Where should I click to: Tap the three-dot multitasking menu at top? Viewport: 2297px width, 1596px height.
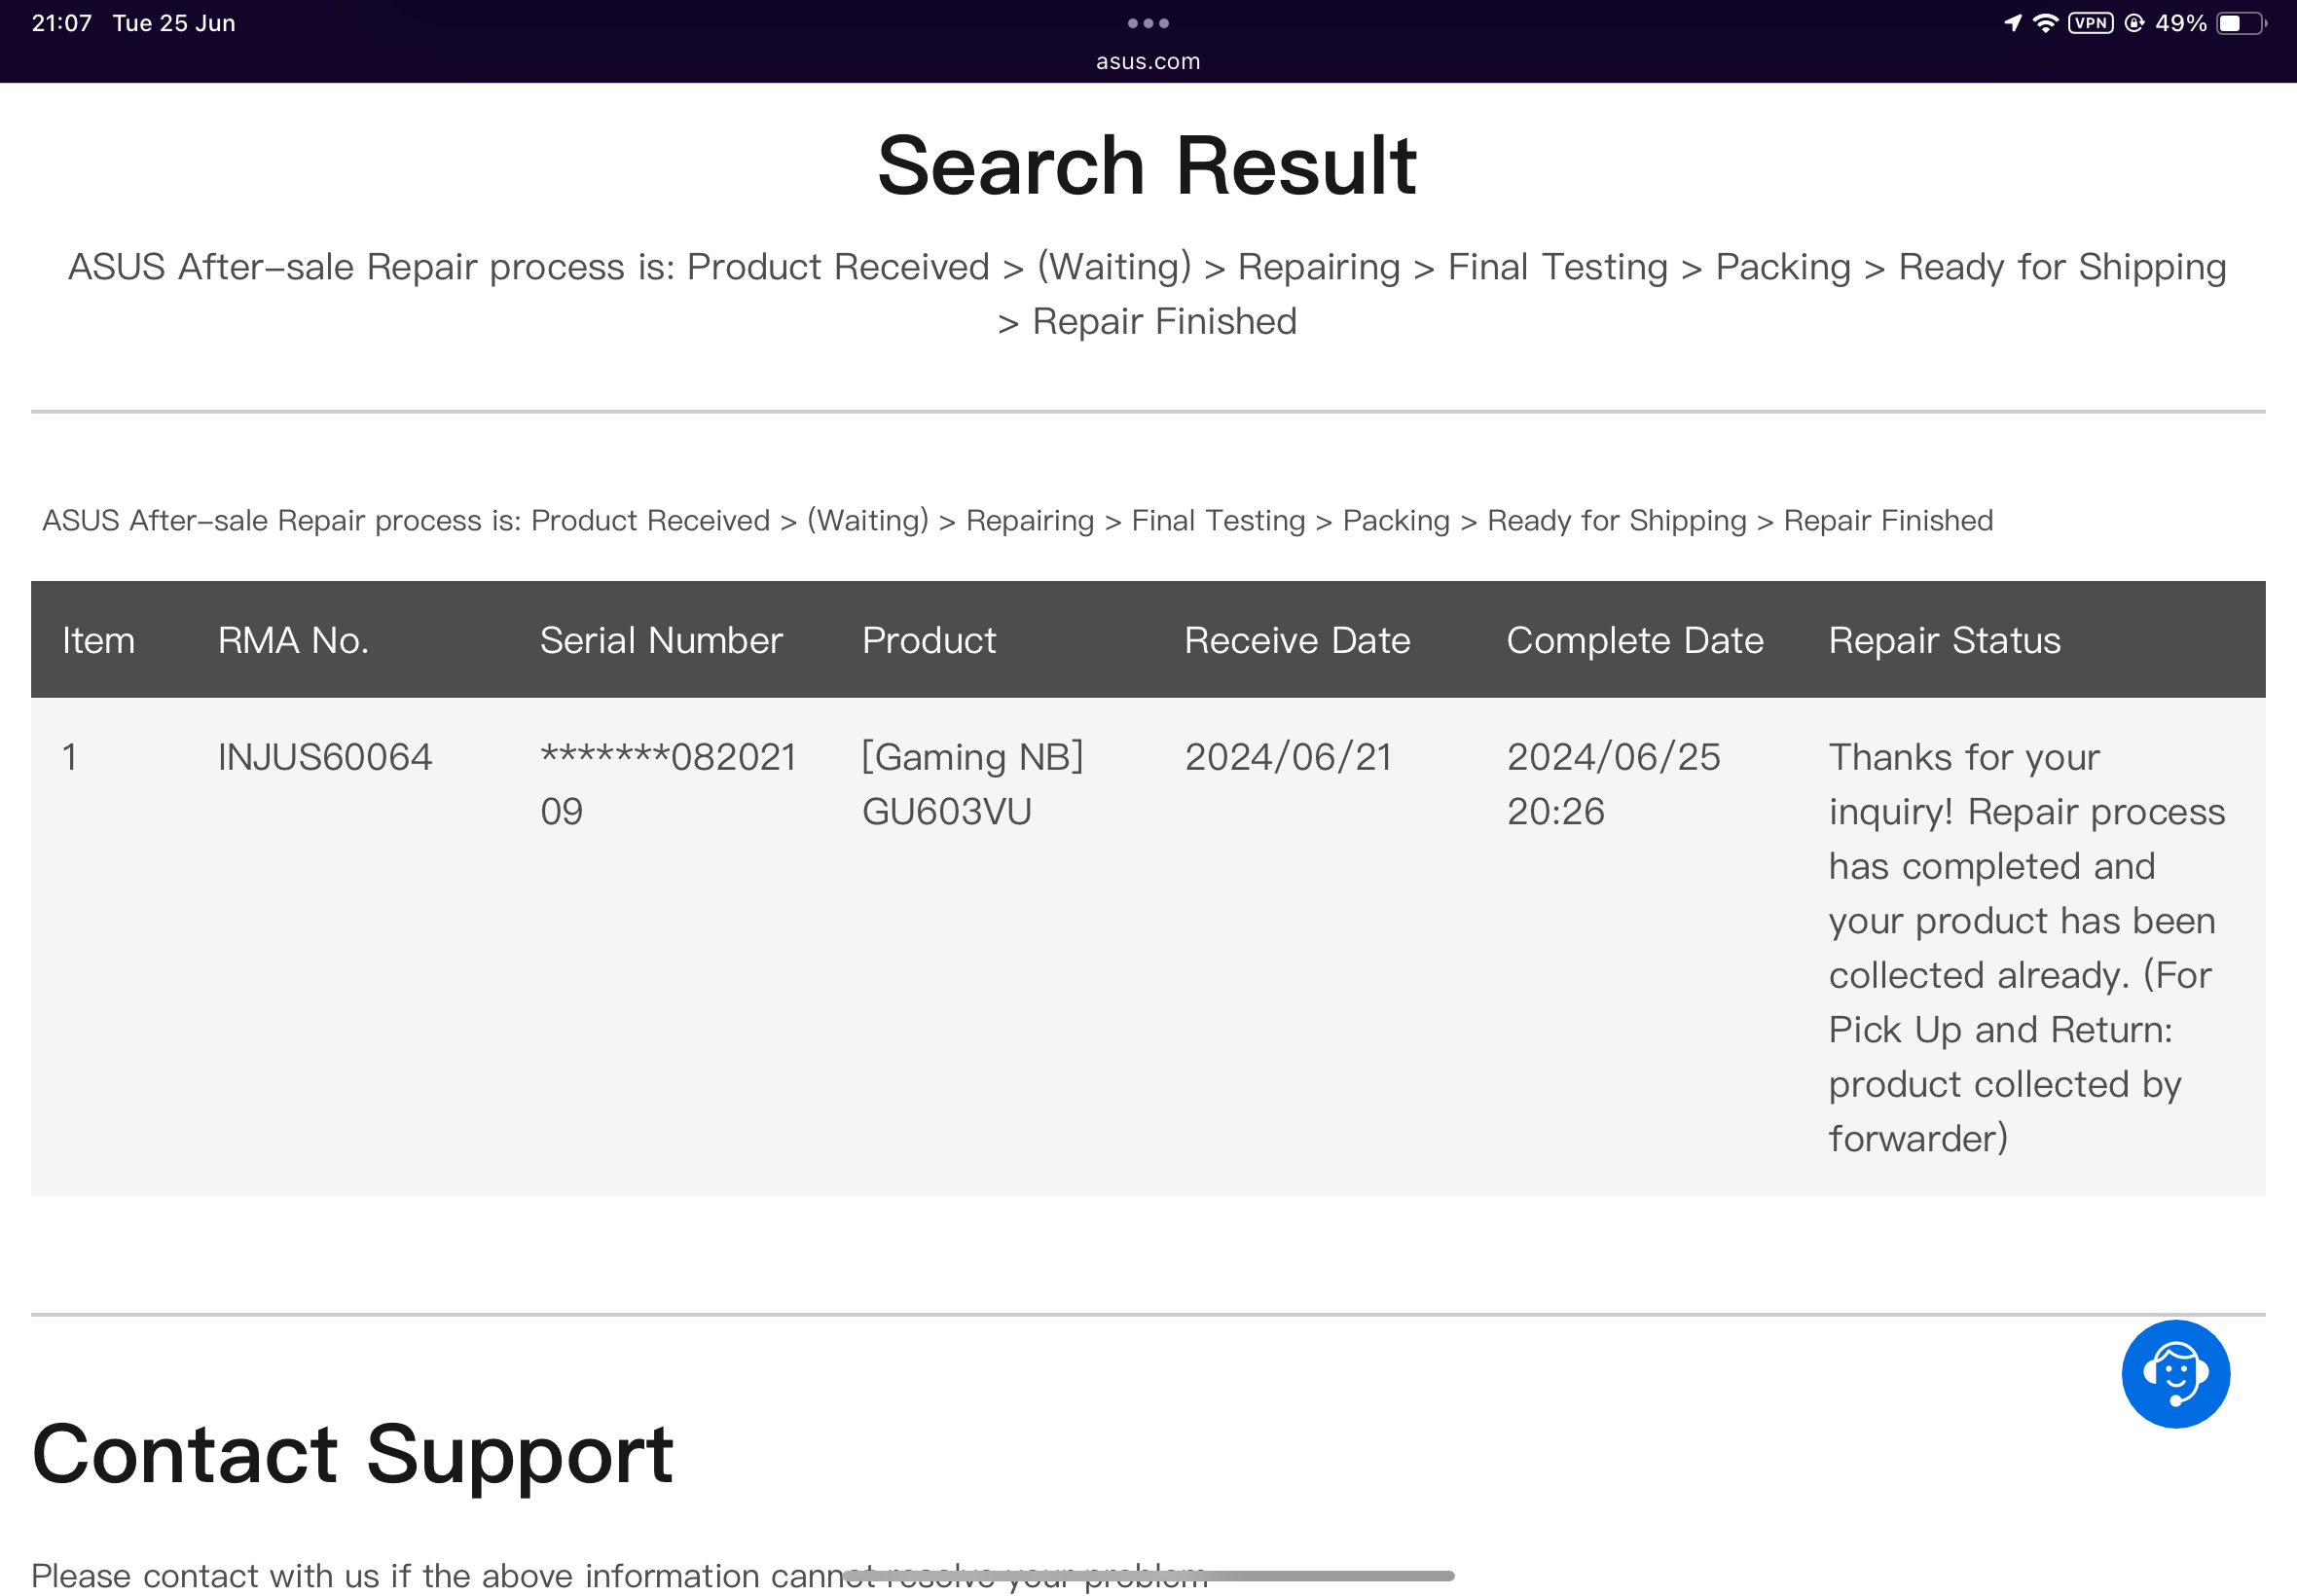pyautogui.click(x=1148, y=23)
